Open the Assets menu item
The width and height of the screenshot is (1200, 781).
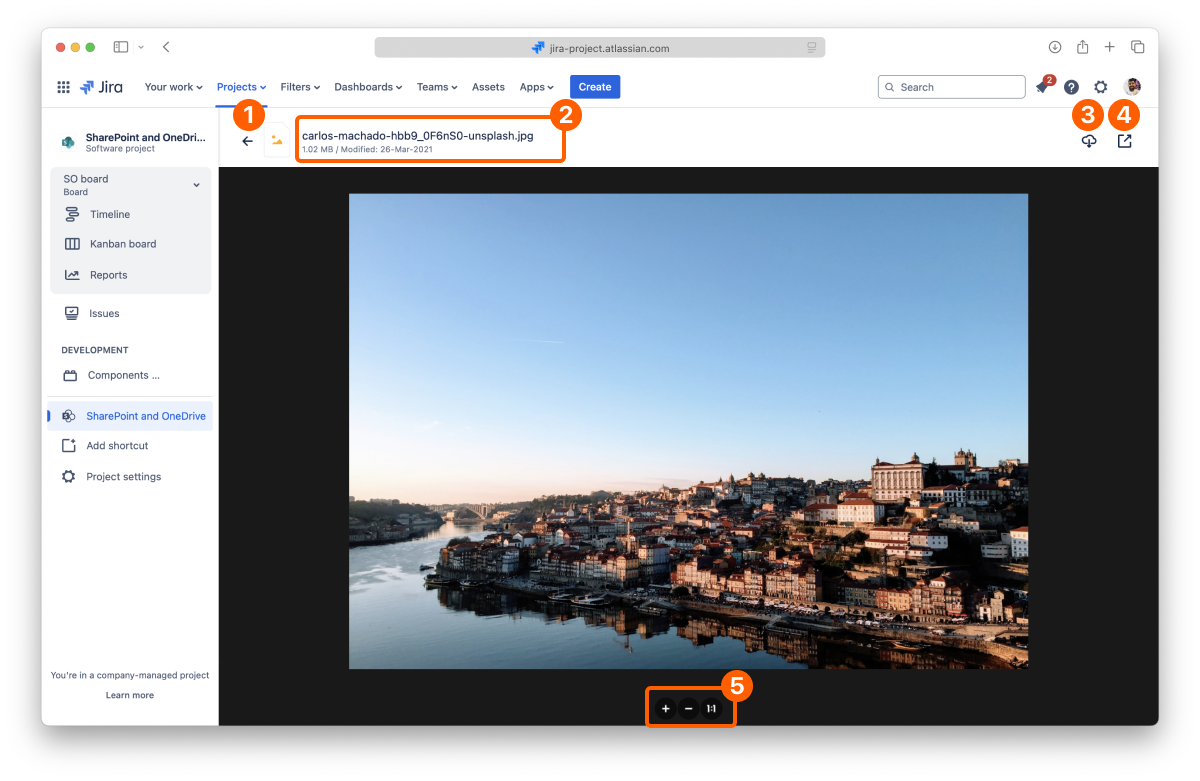[x=488, y=87]
